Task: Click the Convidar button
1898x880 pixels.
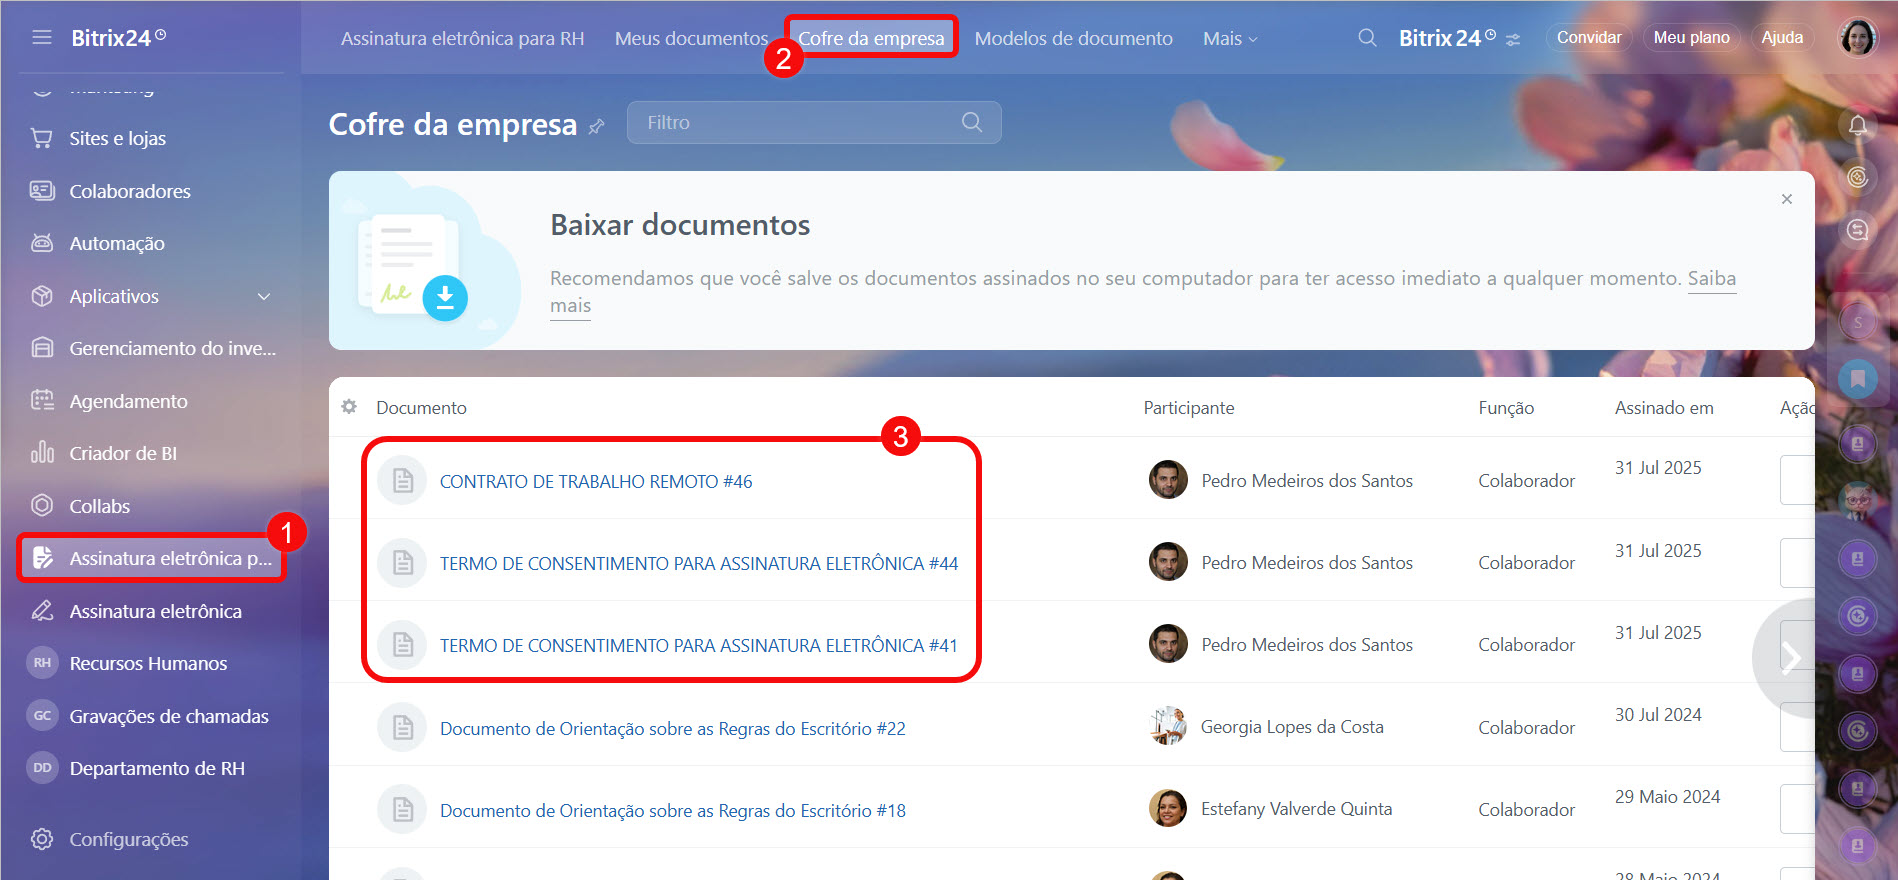Action: coord(1589,37)
